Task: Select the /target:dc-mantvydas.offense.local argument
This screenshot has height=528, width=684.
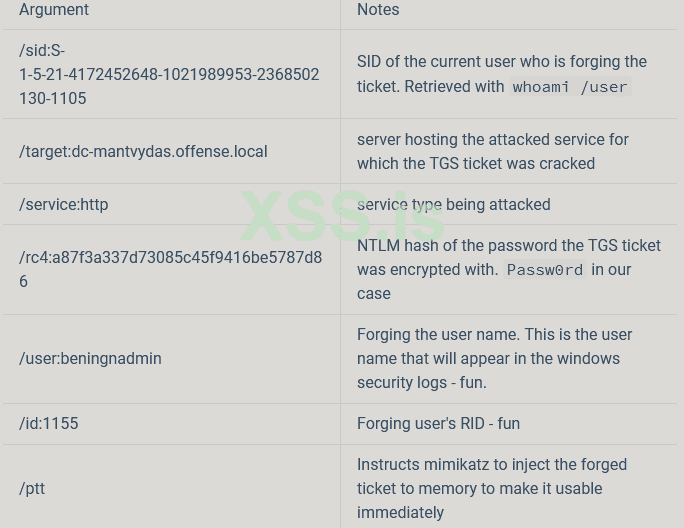Action: [x=143, y=151]
